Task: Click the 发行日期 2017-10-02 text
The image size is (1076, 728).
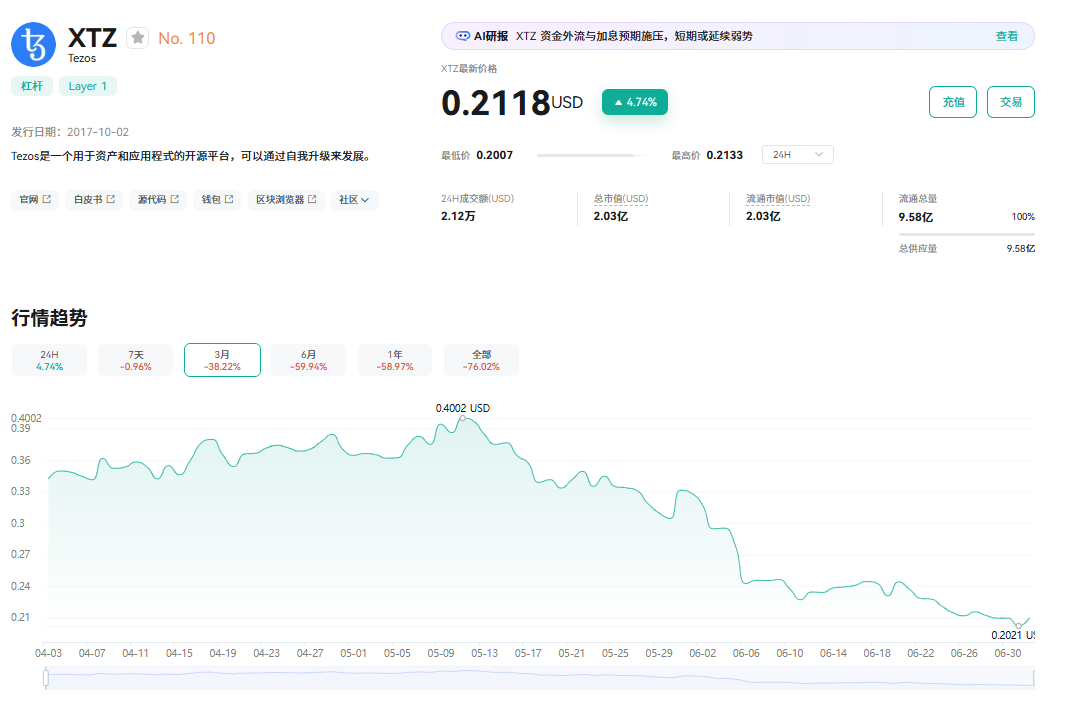Action: click(70, 132)
